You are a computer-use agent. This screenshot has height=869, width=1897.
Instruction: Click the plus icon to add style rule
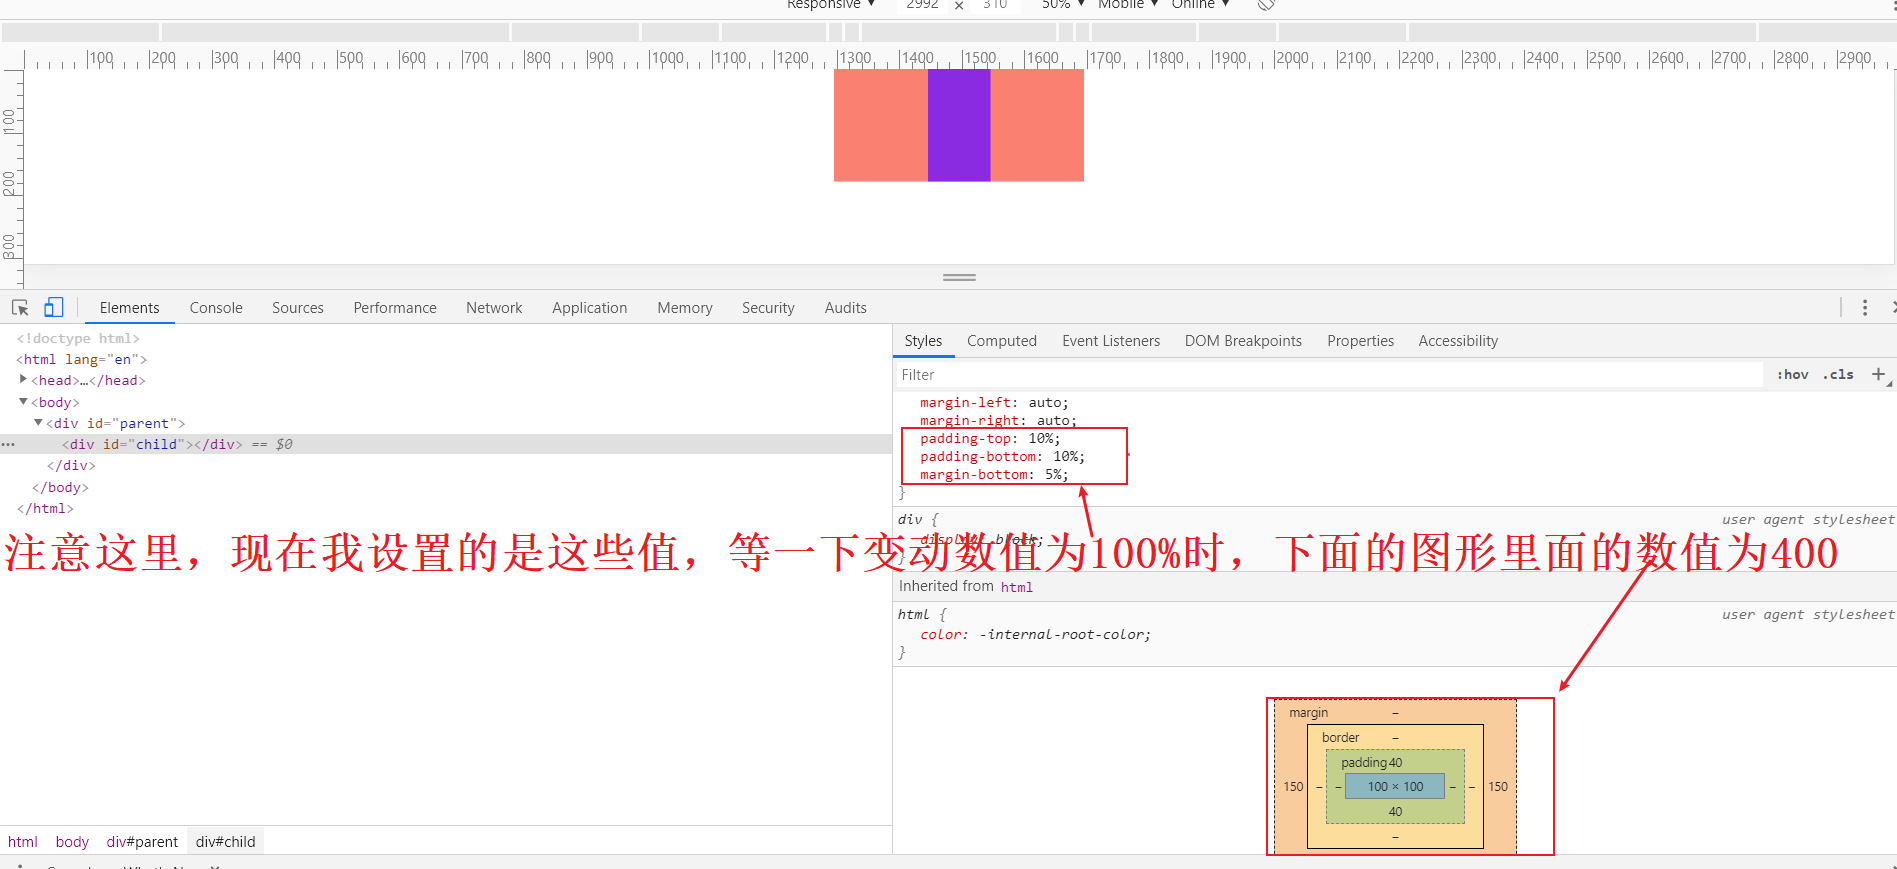tap(1878, 375)
